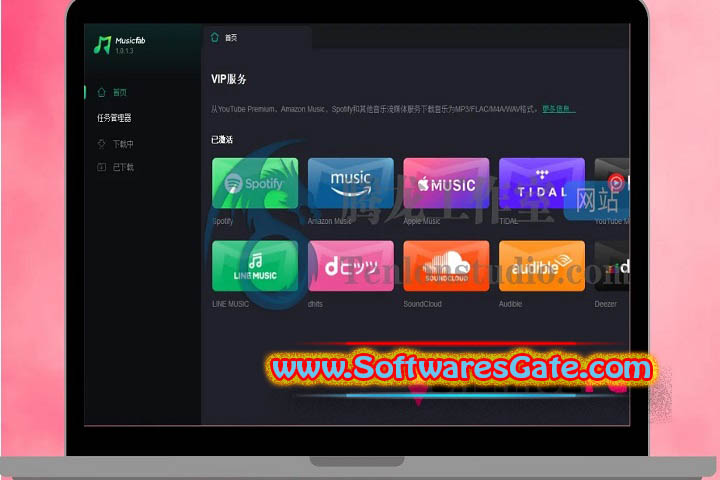Open the dhits service card
Viewport: 720px width, 480px height.
(351, 266)
